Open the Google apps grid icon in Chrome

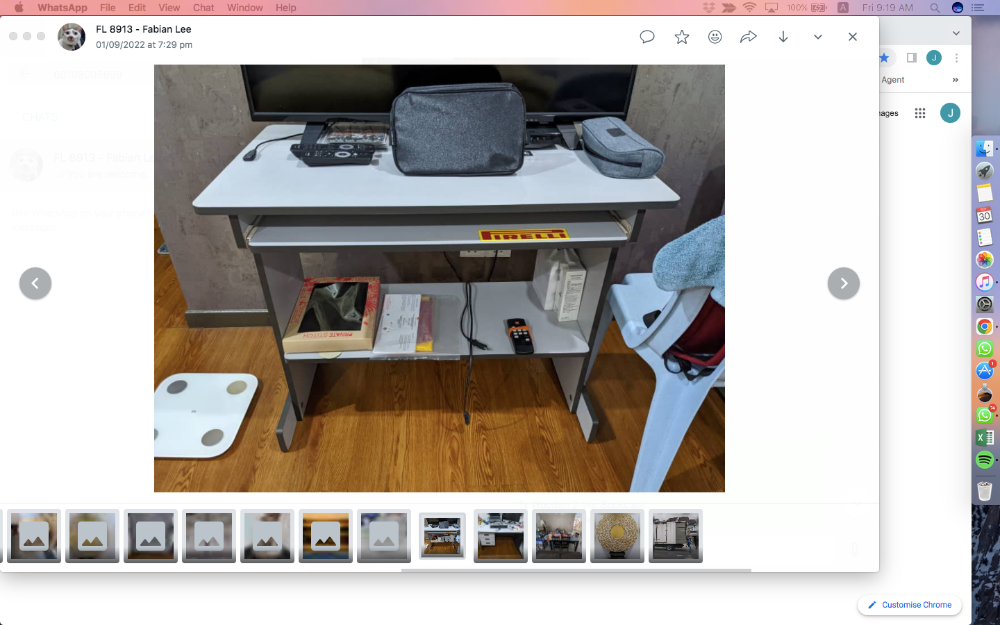[920, 113]
